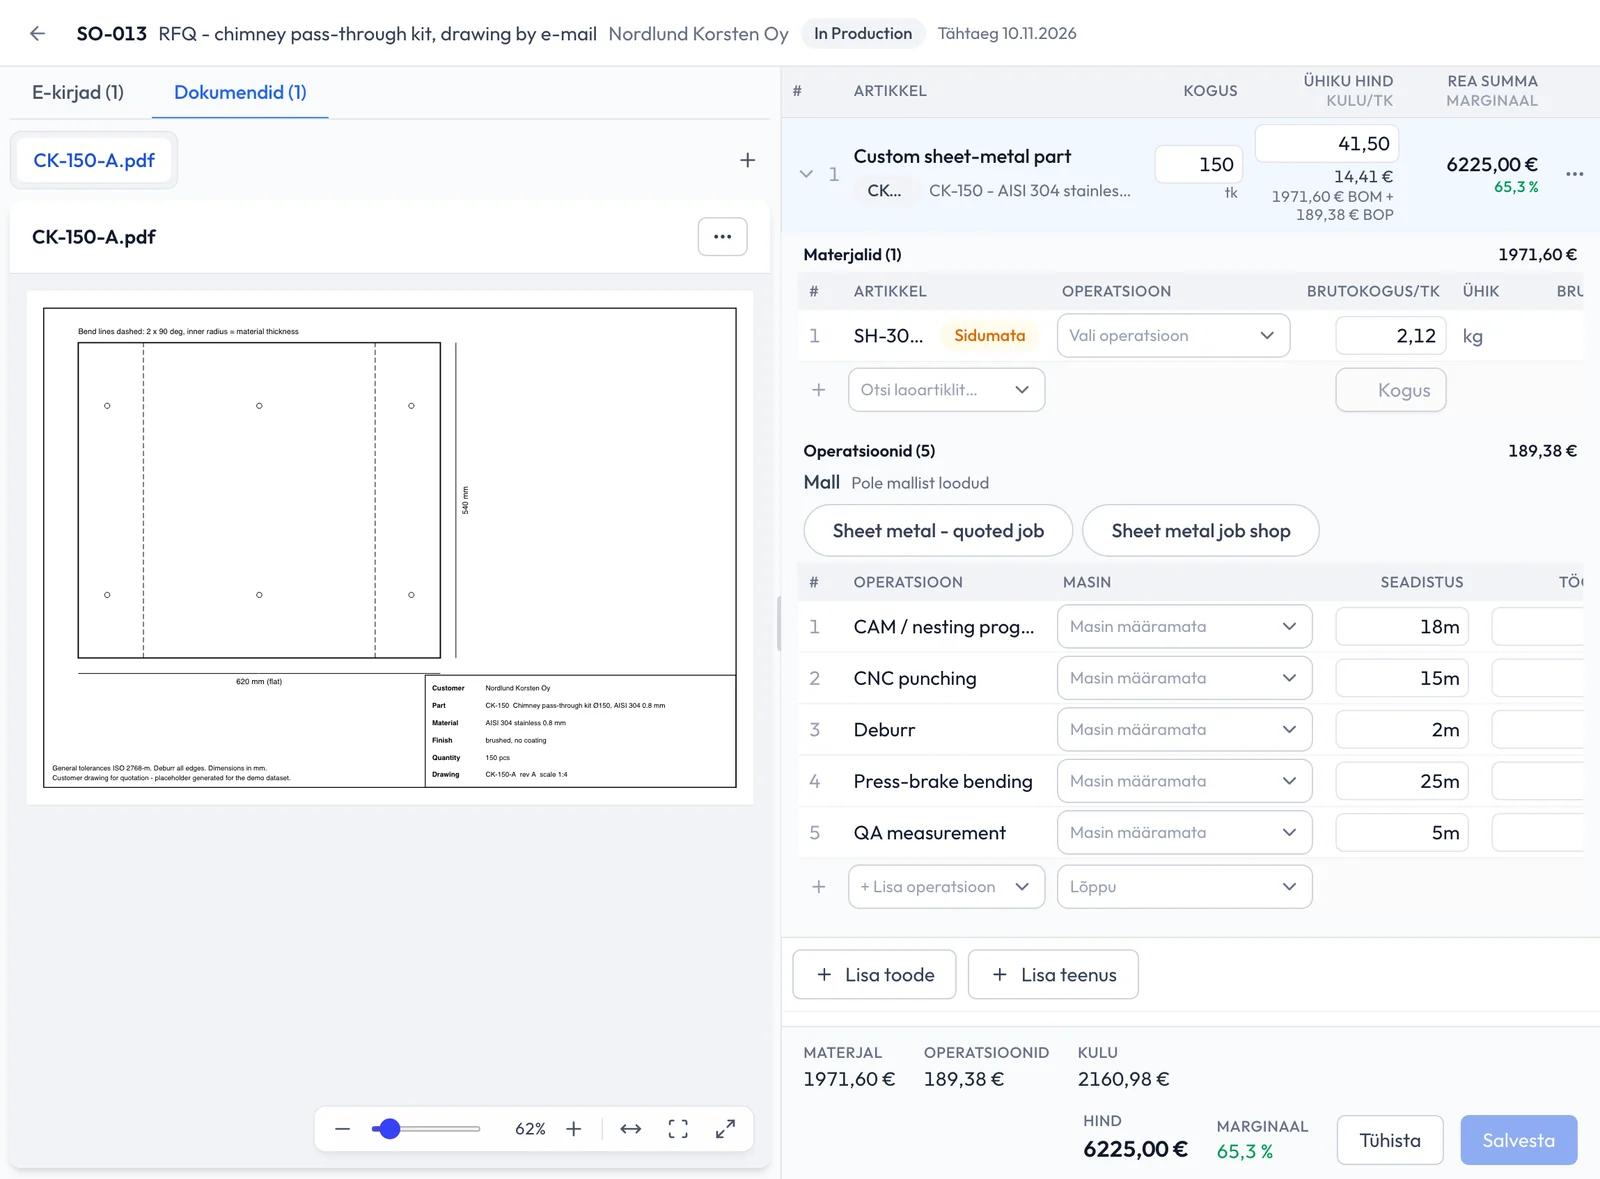This screenshot has width=1600, height=1179.
Task: Click Lisa teenus button
Action: tap(1053, 975)
